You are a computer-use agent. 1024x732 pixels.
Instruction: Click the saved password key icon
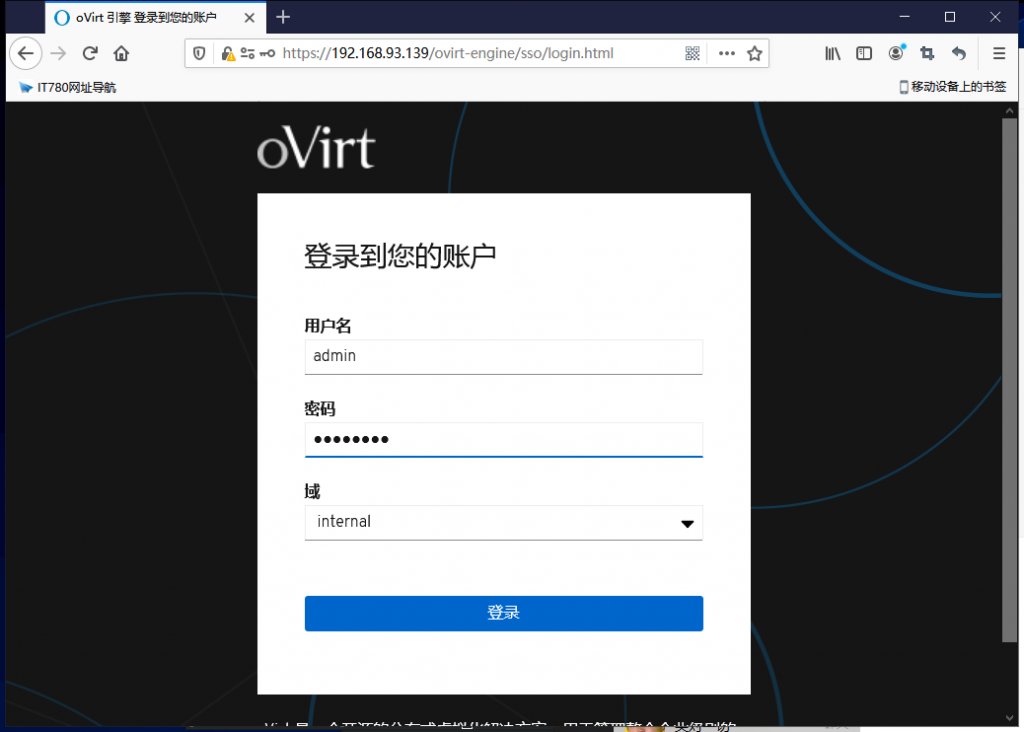pos(267,53)
